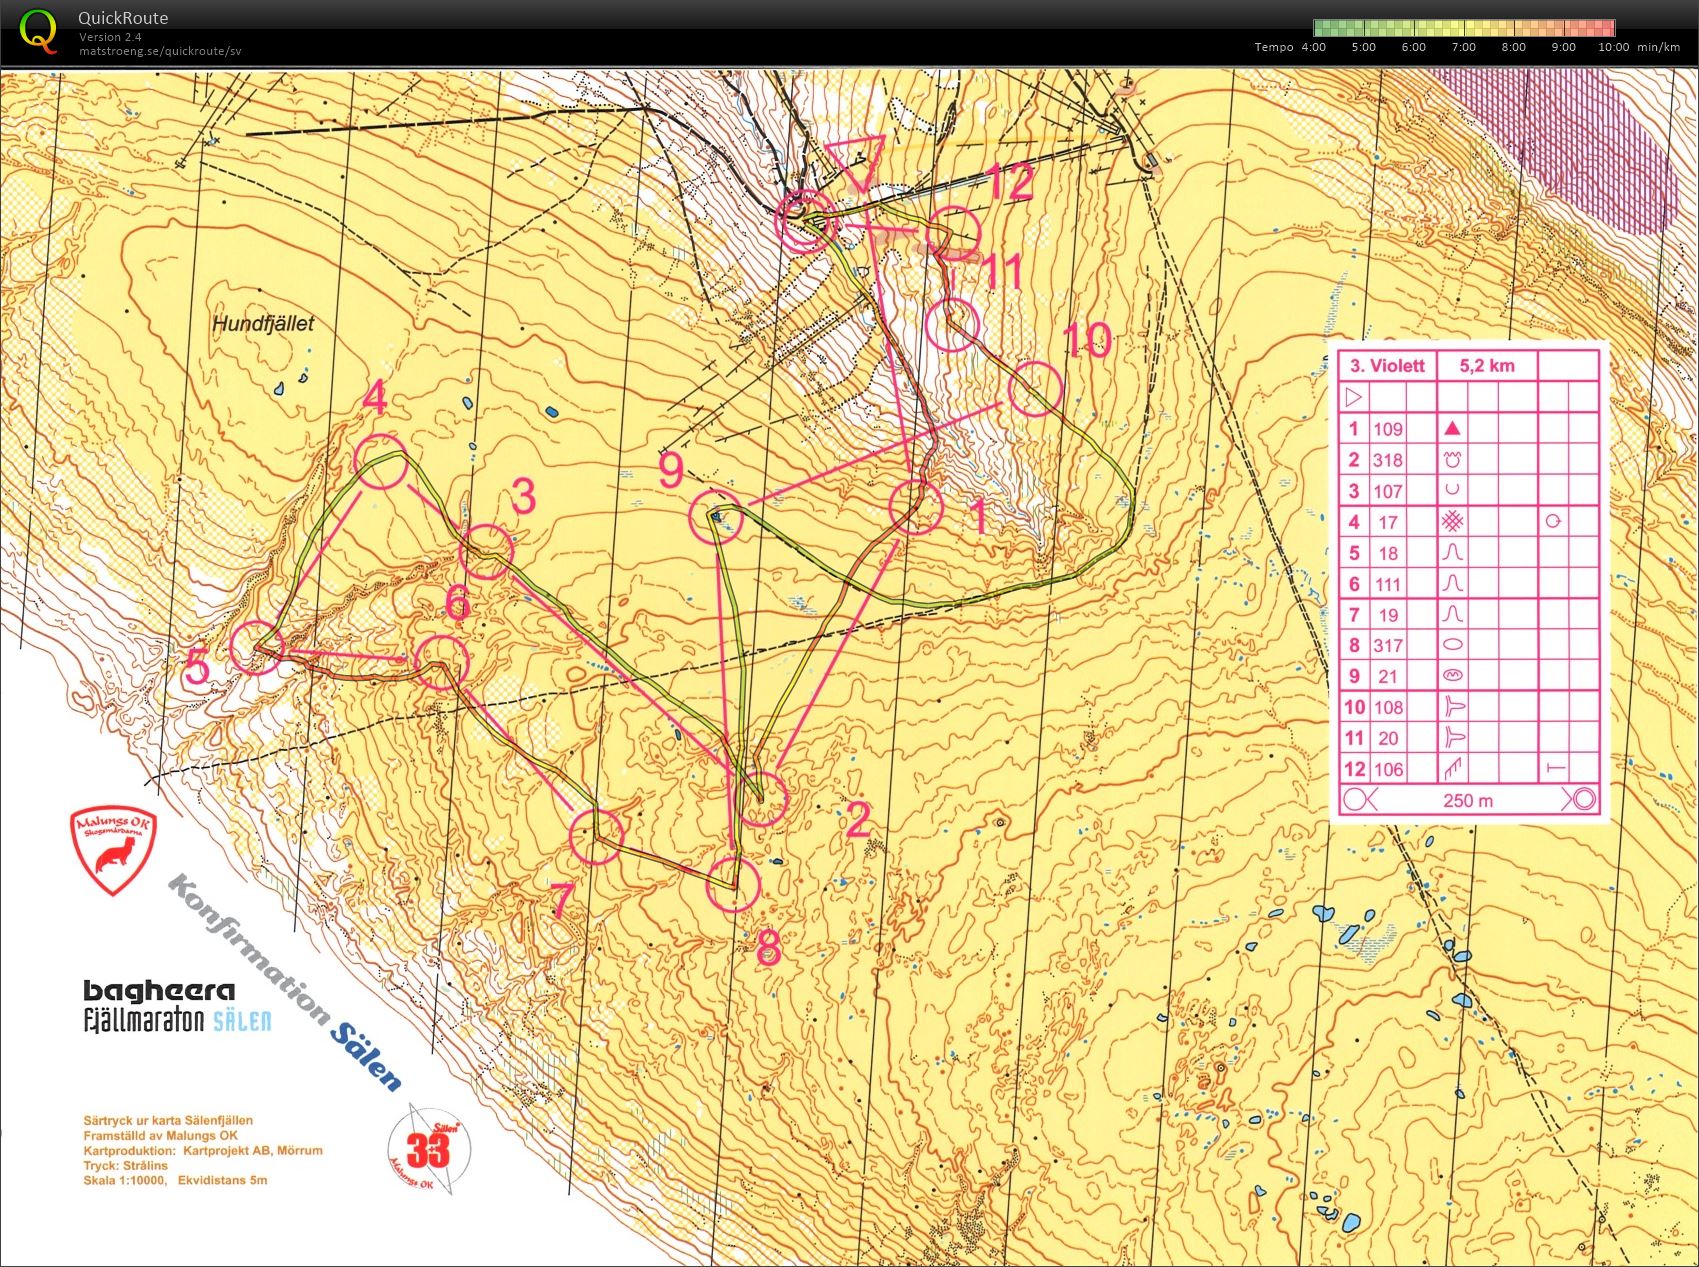Select control circle 1 on the map
This screenshot has height=1267, width=1699.
click(915, 507)
